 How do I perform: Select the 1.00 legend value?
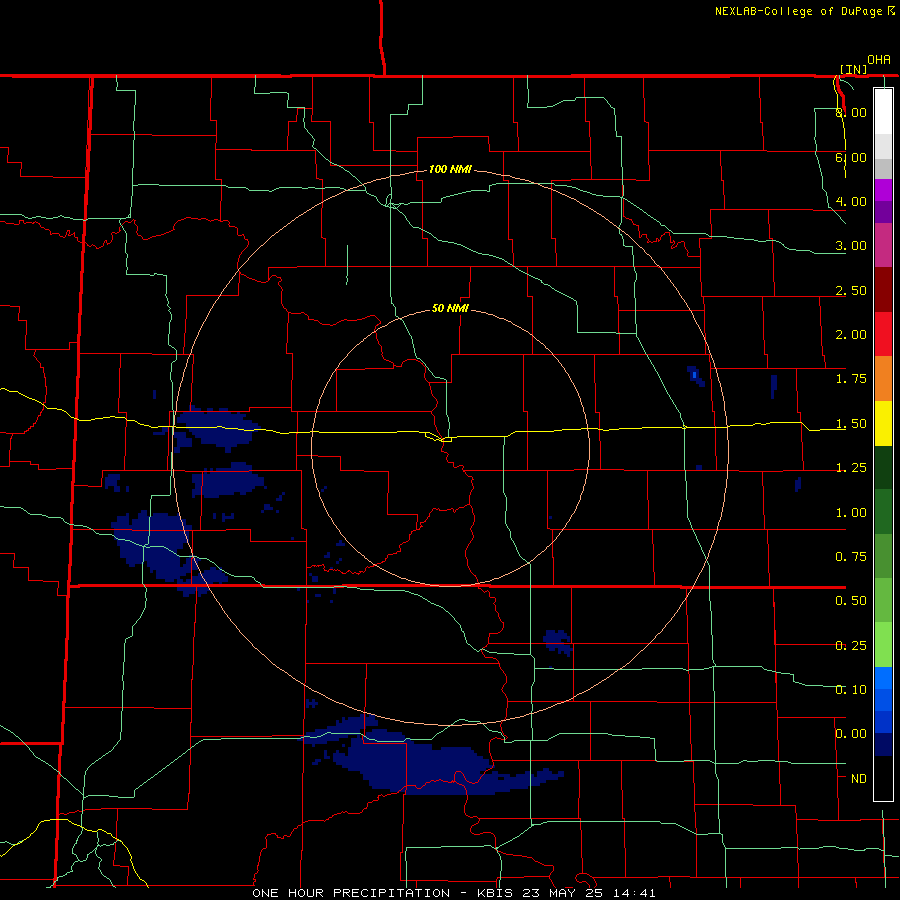[851, 513]
